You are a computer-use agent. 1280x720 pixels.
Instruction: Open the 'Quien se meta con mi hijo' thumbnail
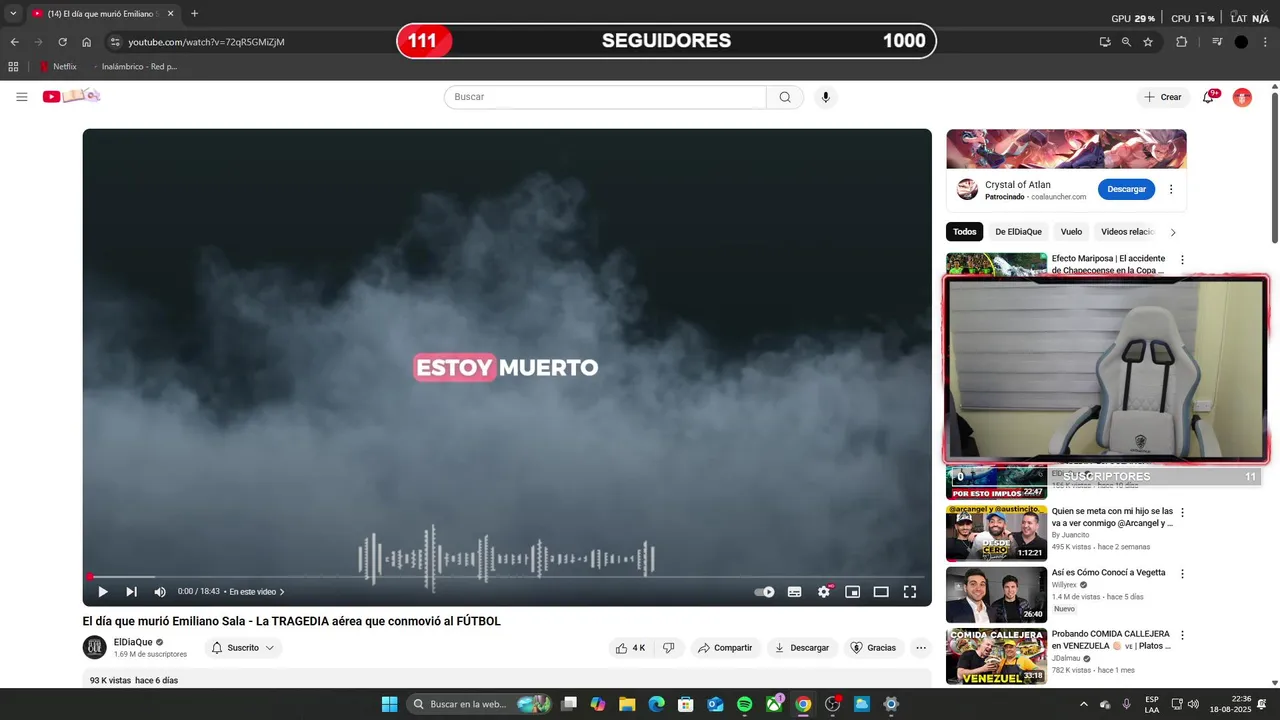point(996,534)
